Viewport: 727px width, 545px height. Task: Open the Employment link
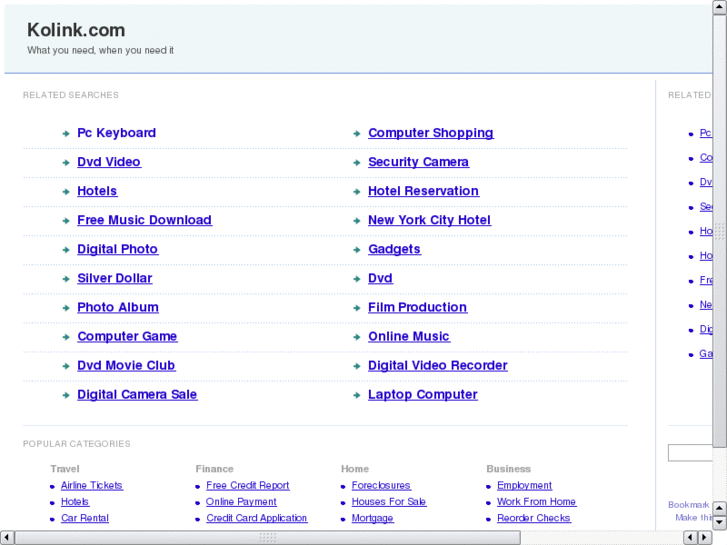coord(524,486)
